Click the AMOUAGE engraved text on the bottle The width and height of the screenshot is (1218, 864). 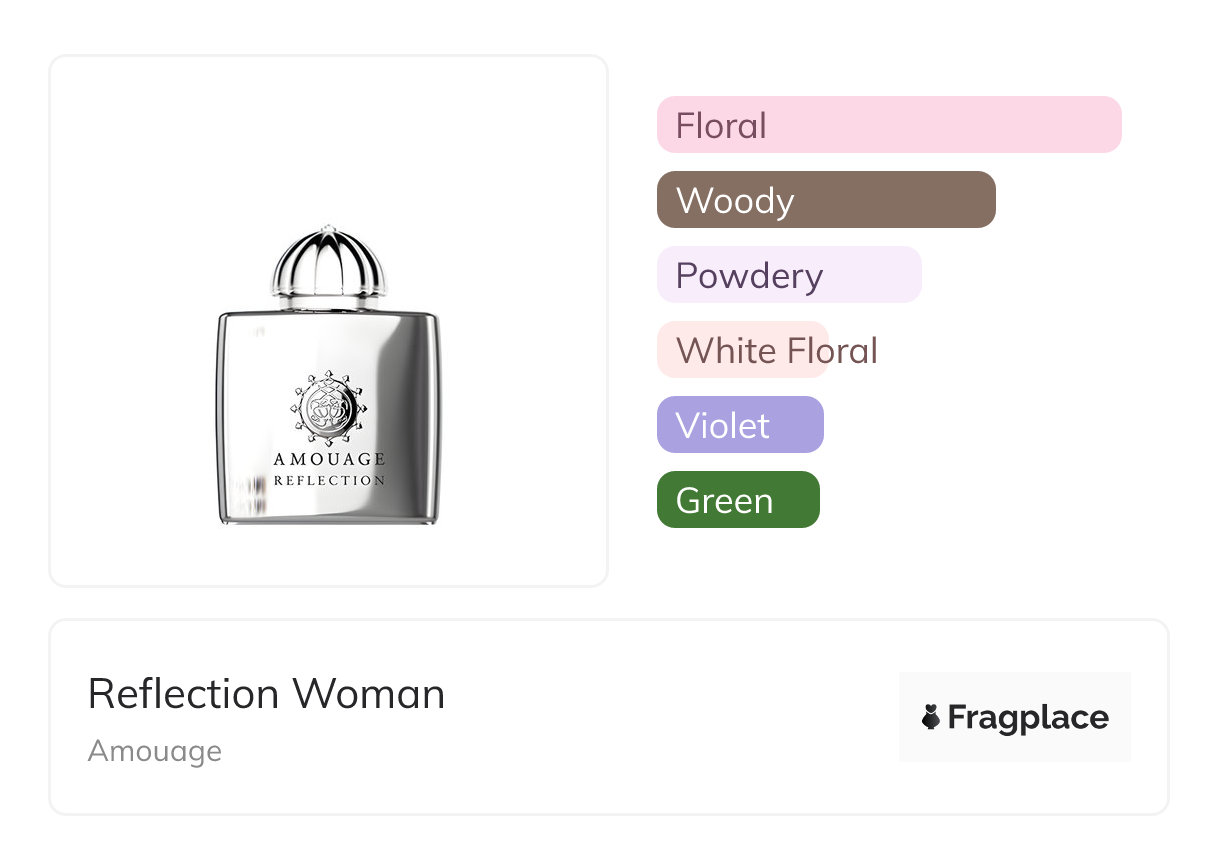tap(329, 460)
